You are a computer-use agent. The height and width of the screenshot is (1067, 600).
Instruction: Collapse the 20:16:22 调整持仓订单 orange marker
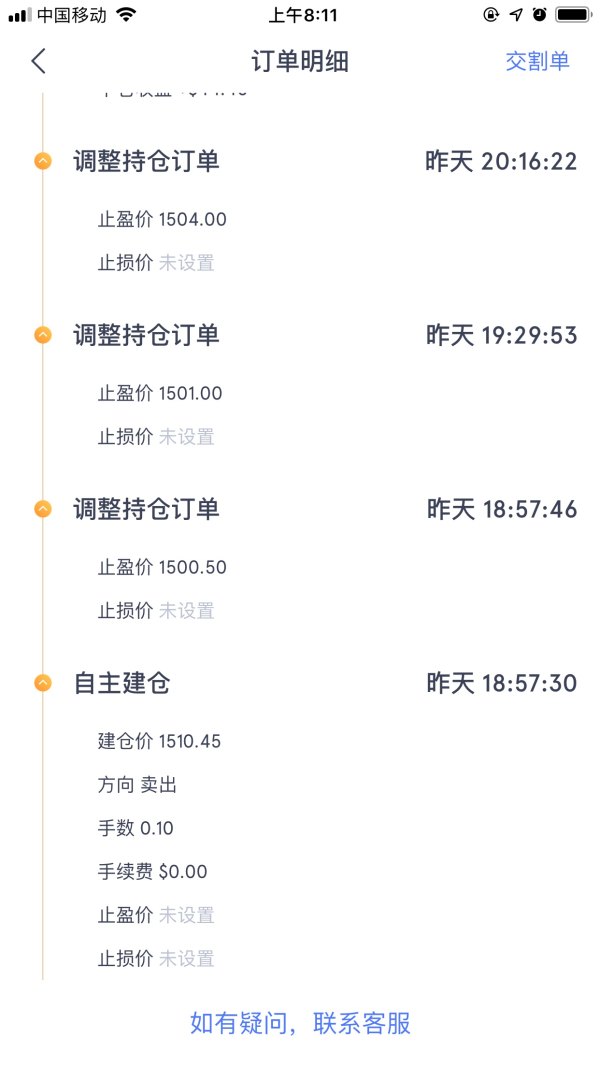43,161
